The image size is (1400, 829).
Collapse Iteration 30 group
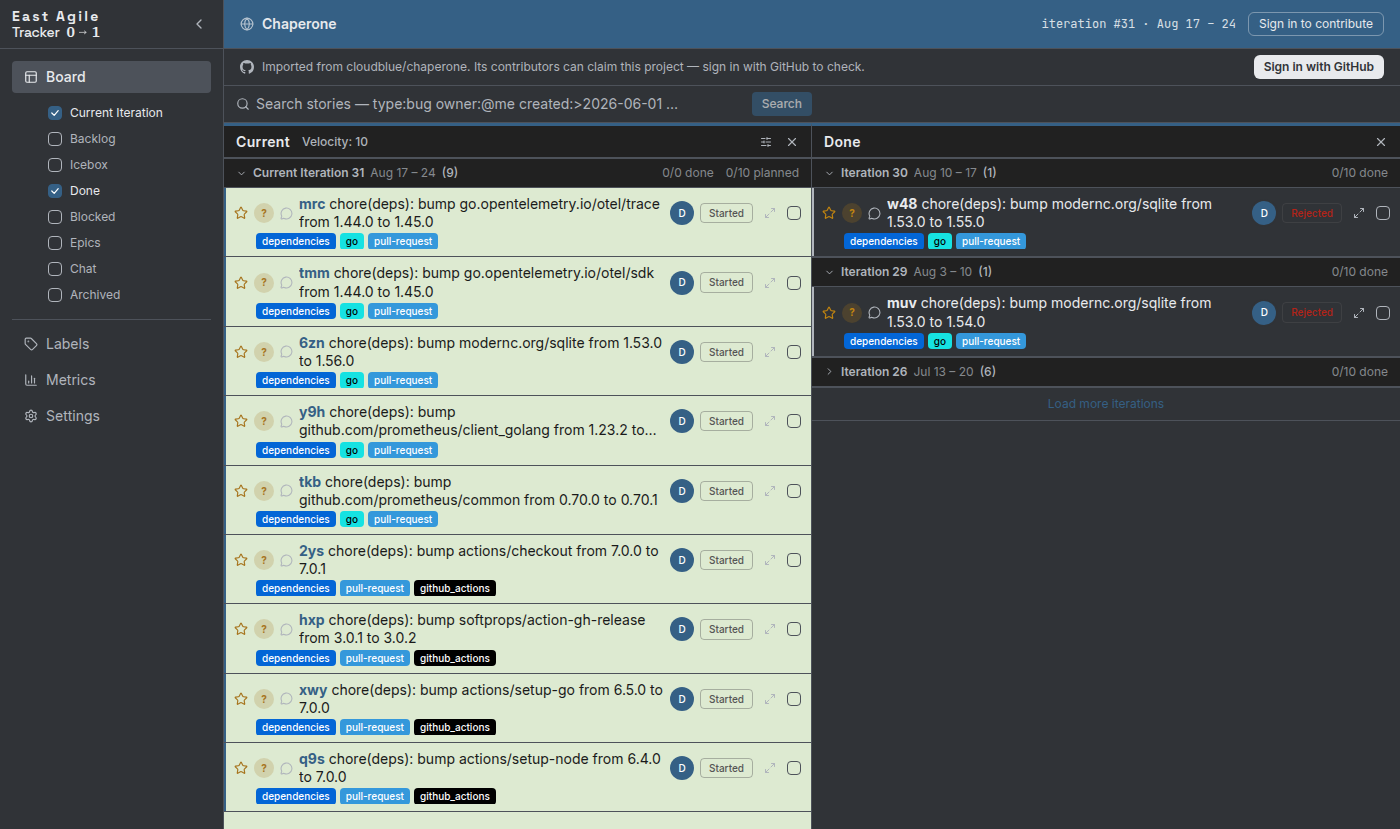click(829, 173)
